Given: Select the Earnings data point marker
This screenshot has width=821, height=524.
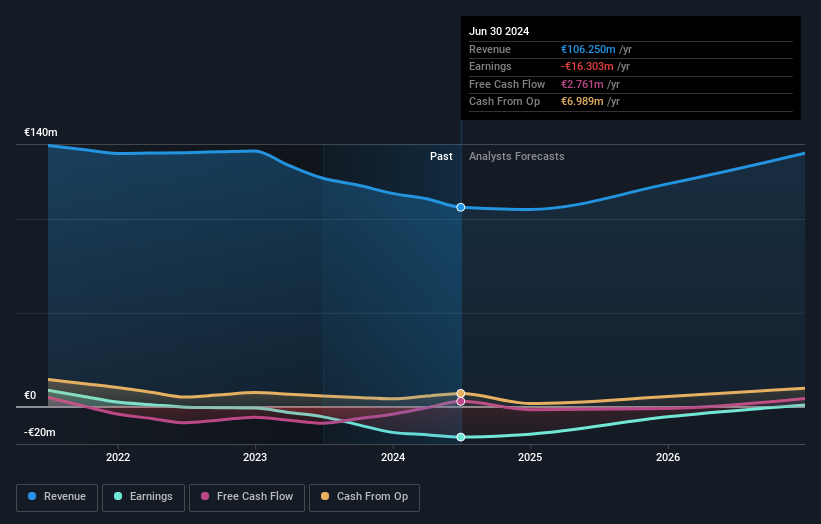Looking at the screenshot, I should (x=461, y=437).
